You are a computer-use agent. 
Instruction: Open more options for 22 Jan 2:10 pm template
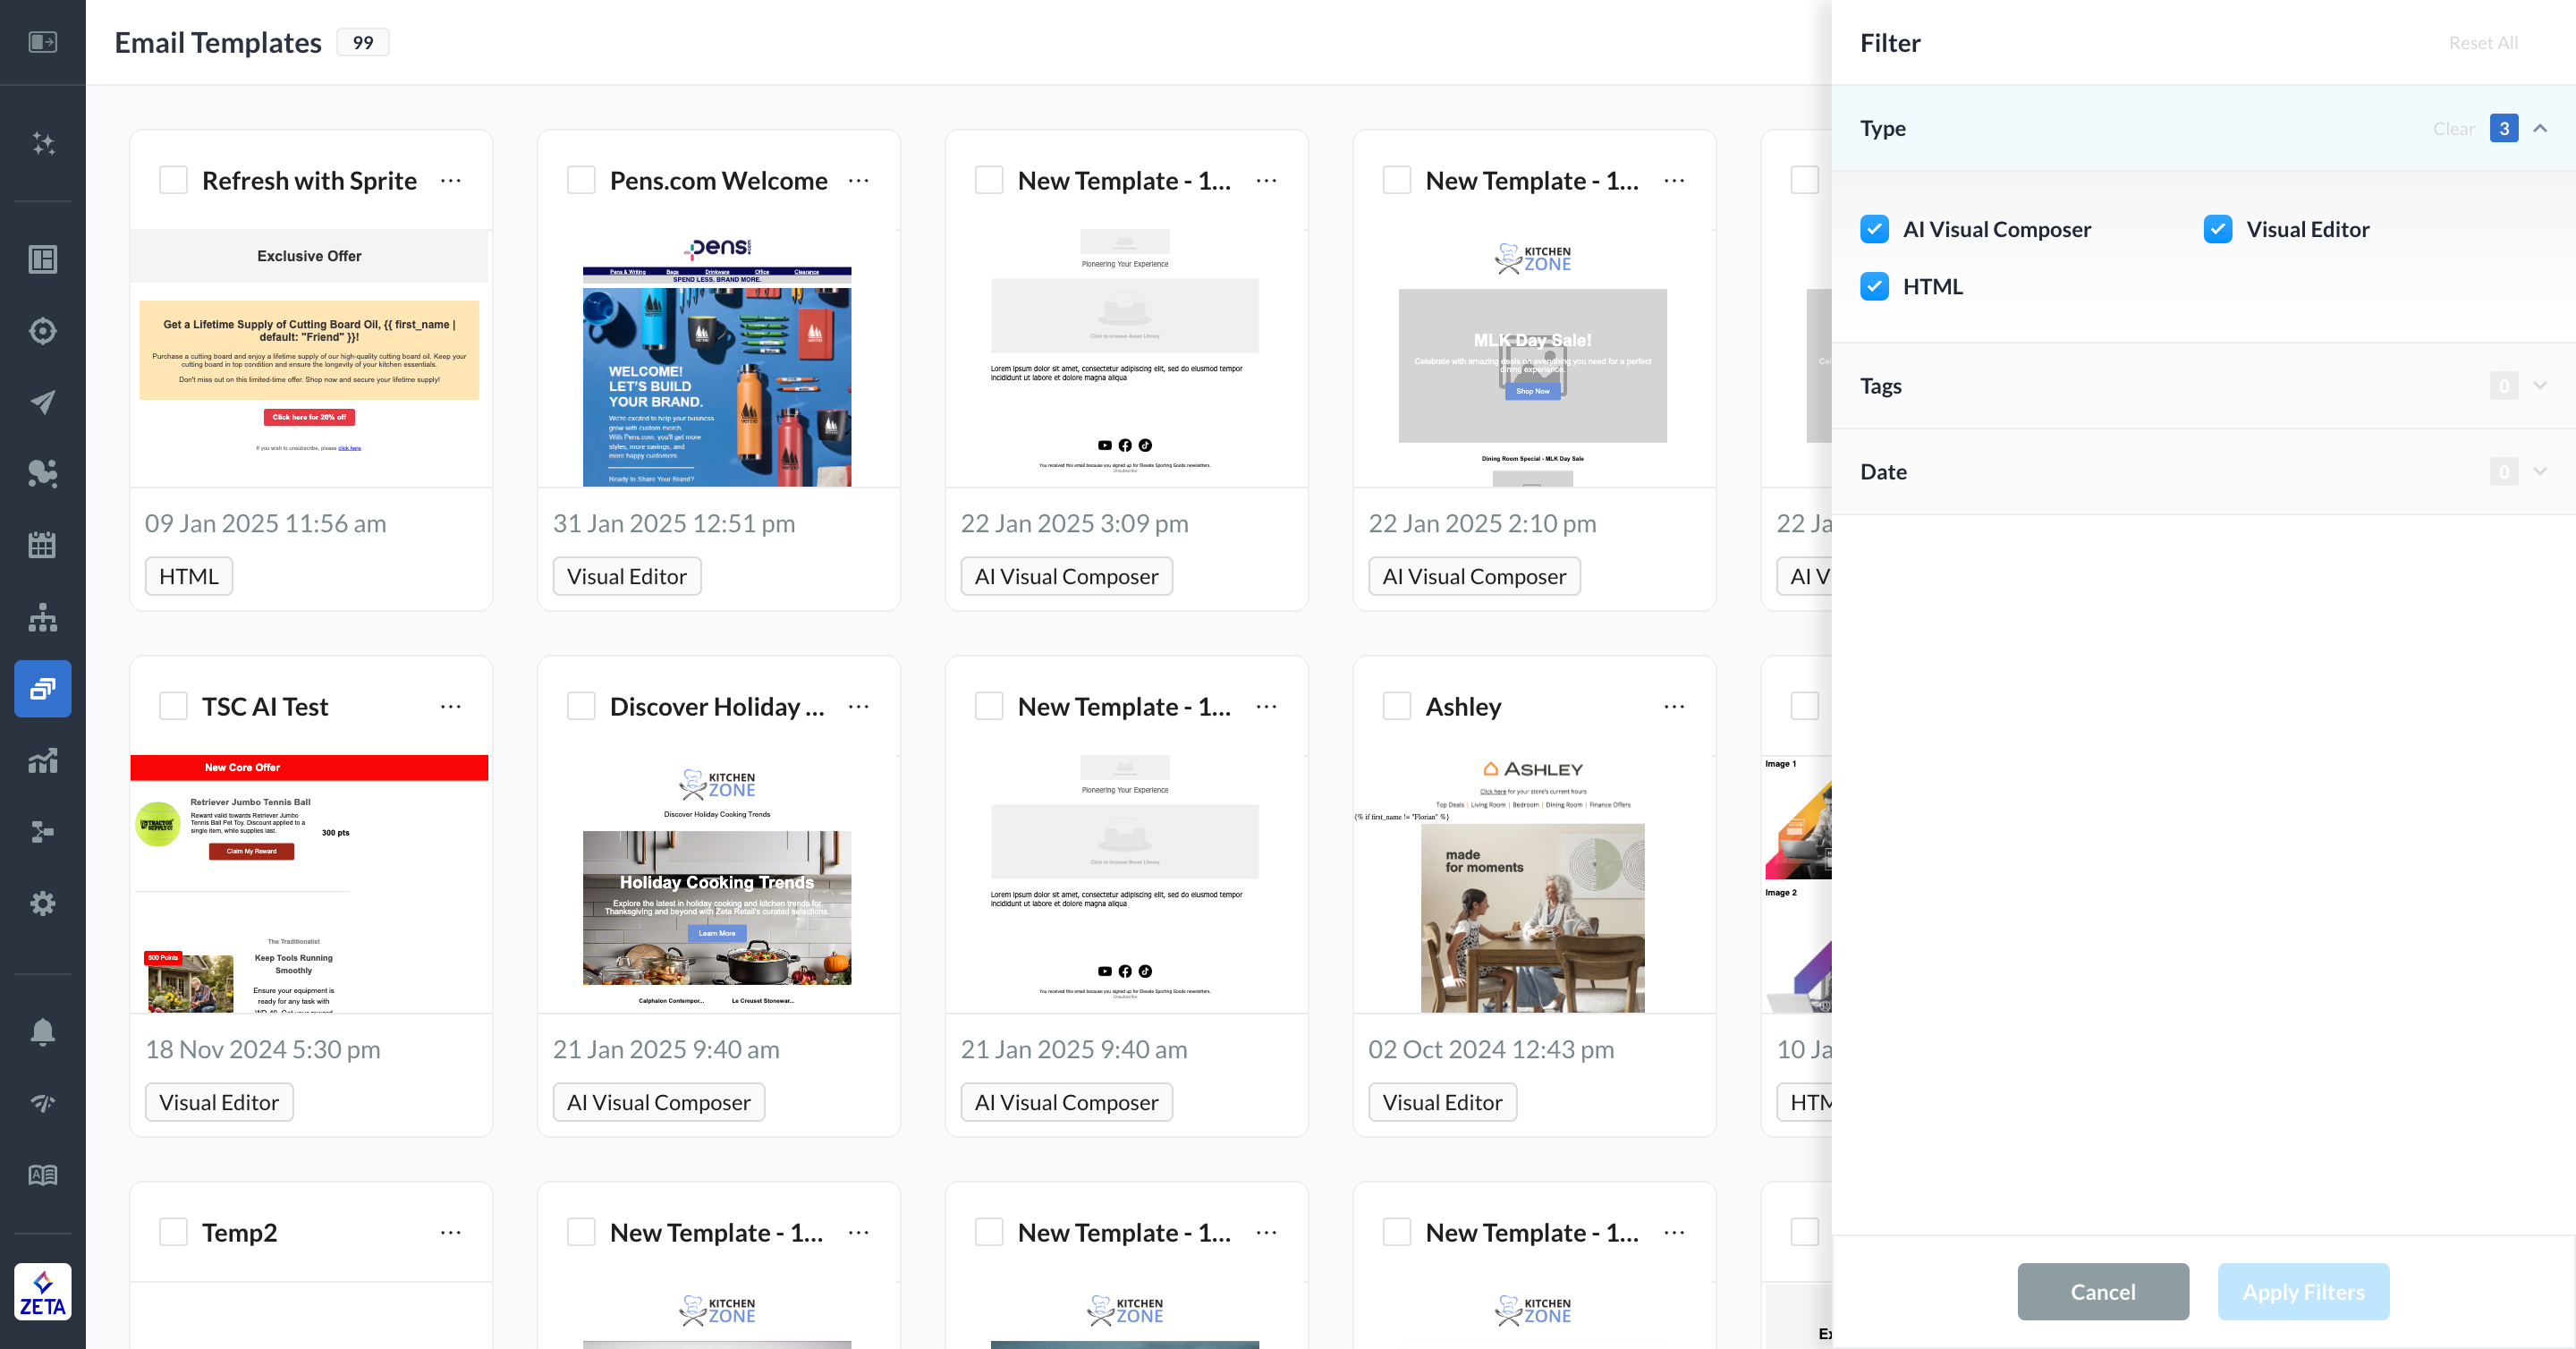coord(1674,181)
